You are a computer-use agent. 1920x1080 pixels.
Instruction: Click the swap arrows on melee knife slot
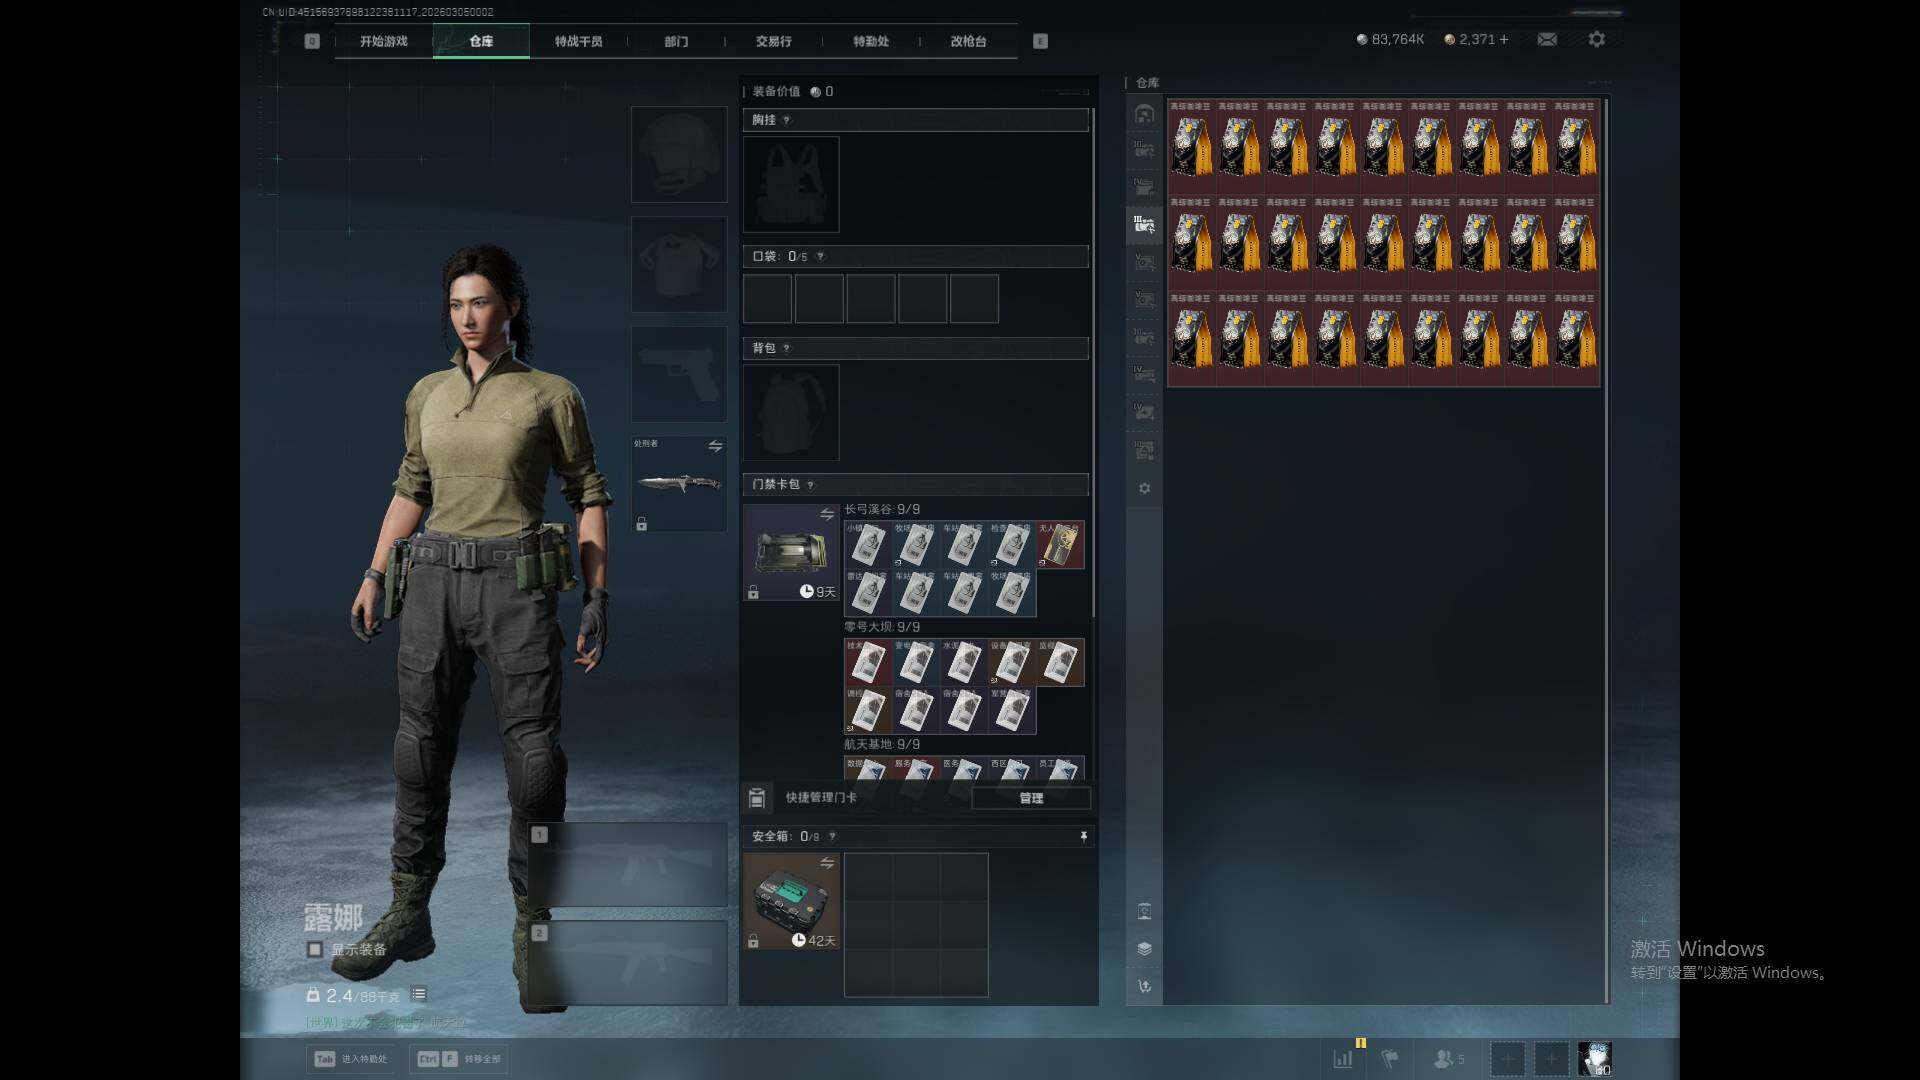click(715, 446)
